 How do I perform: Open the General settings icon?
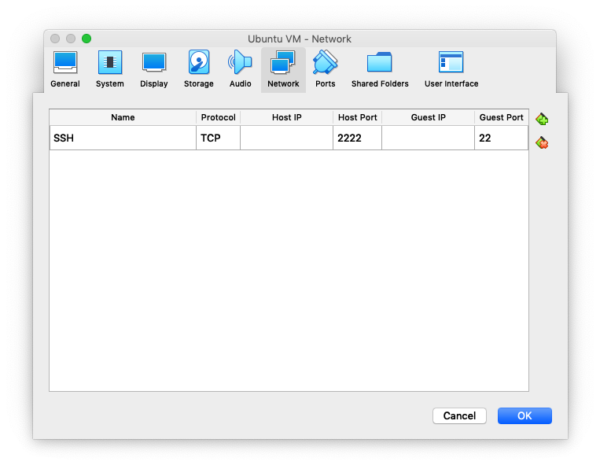click(65, 70)
